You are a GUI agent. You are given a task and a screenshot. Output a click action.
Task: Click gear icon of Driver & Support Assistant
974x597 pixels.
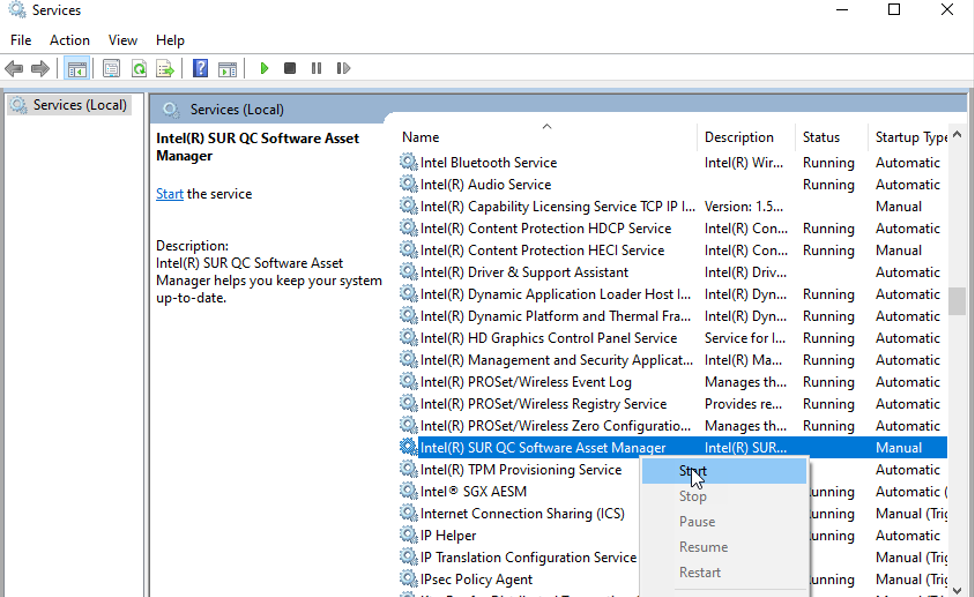pyautogui.click(x=408, y=271)
